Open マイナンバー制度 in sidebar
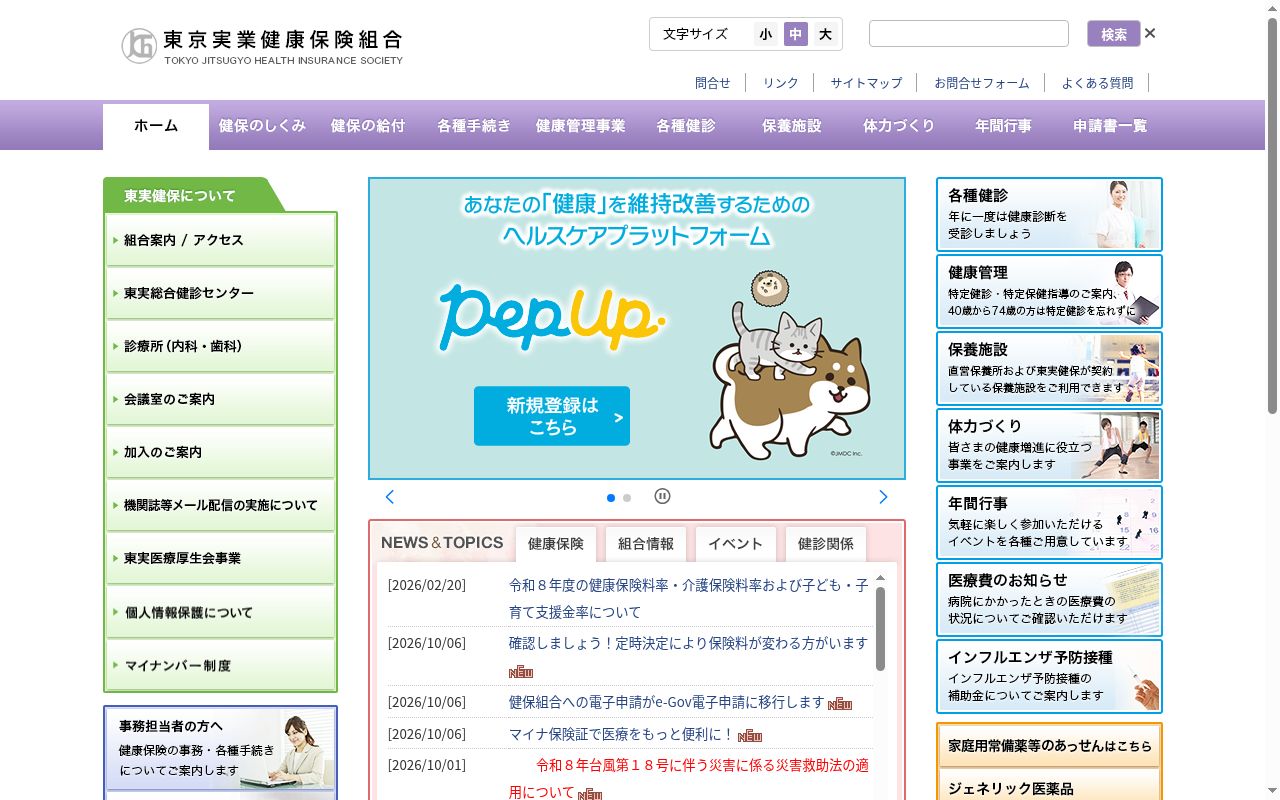This screenshot has width=1280, height=800. coord(220,665)
